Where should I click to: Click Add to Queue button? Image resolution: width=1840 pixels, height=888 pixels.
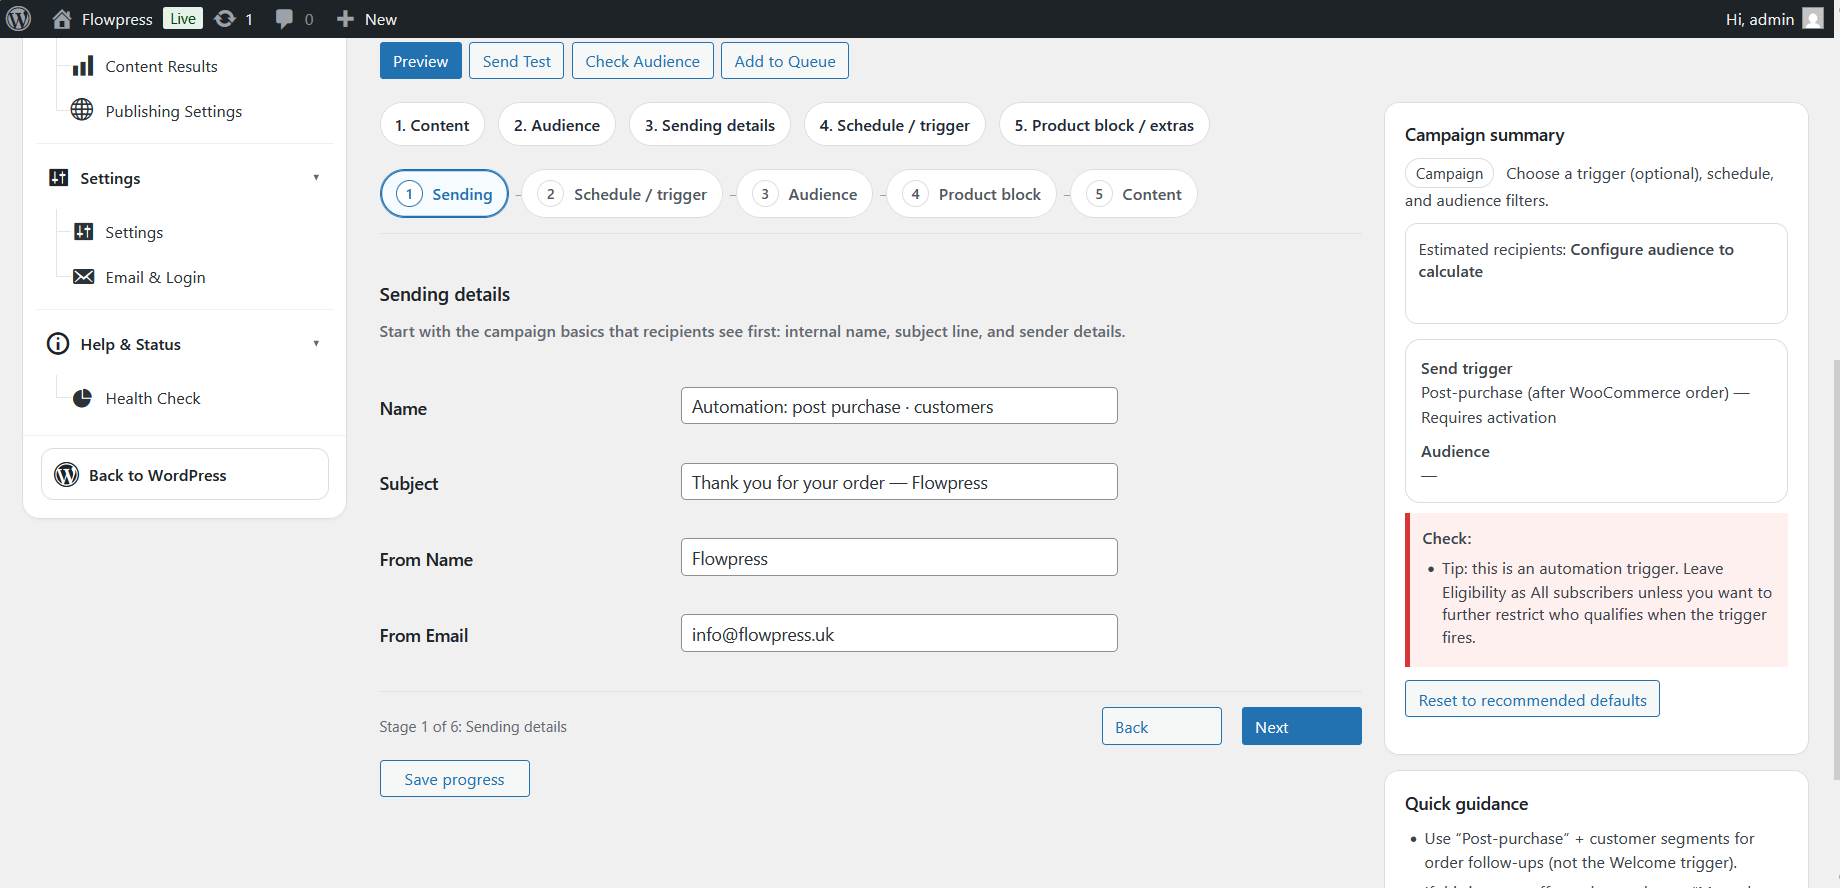click(x=785, y=61)
